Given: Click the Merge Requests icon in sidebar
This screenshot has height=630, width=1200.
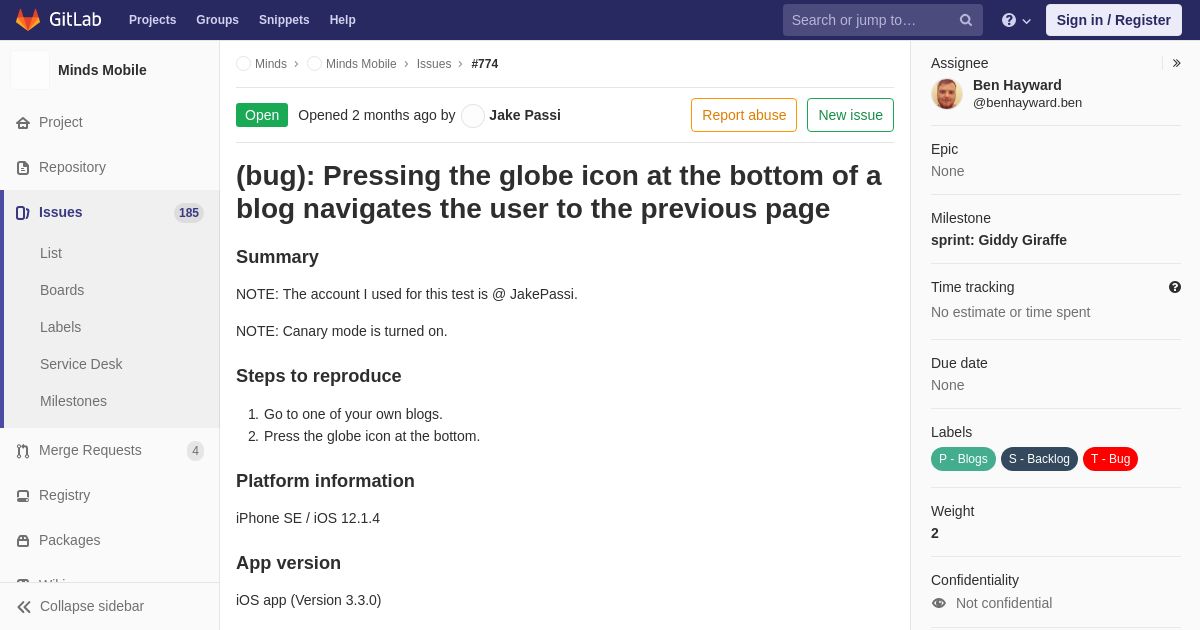Looking at the screenshot, I should (x=23, y=451).
